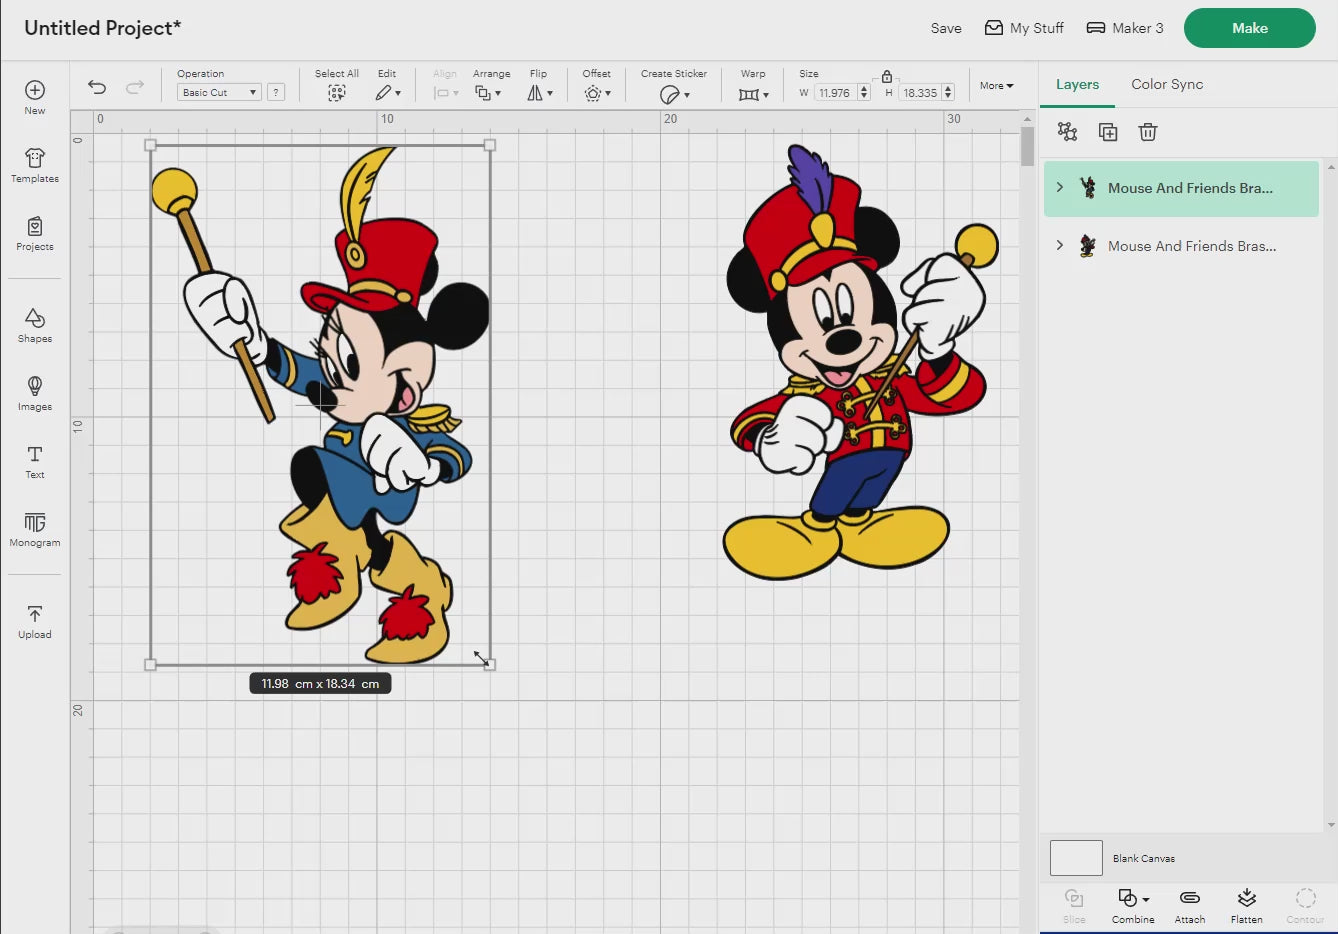This screenshot has width=1338, height=934.
Task: Select the highlighted Mouse And Friends Bra... layer
Action: pos(1181,188)
